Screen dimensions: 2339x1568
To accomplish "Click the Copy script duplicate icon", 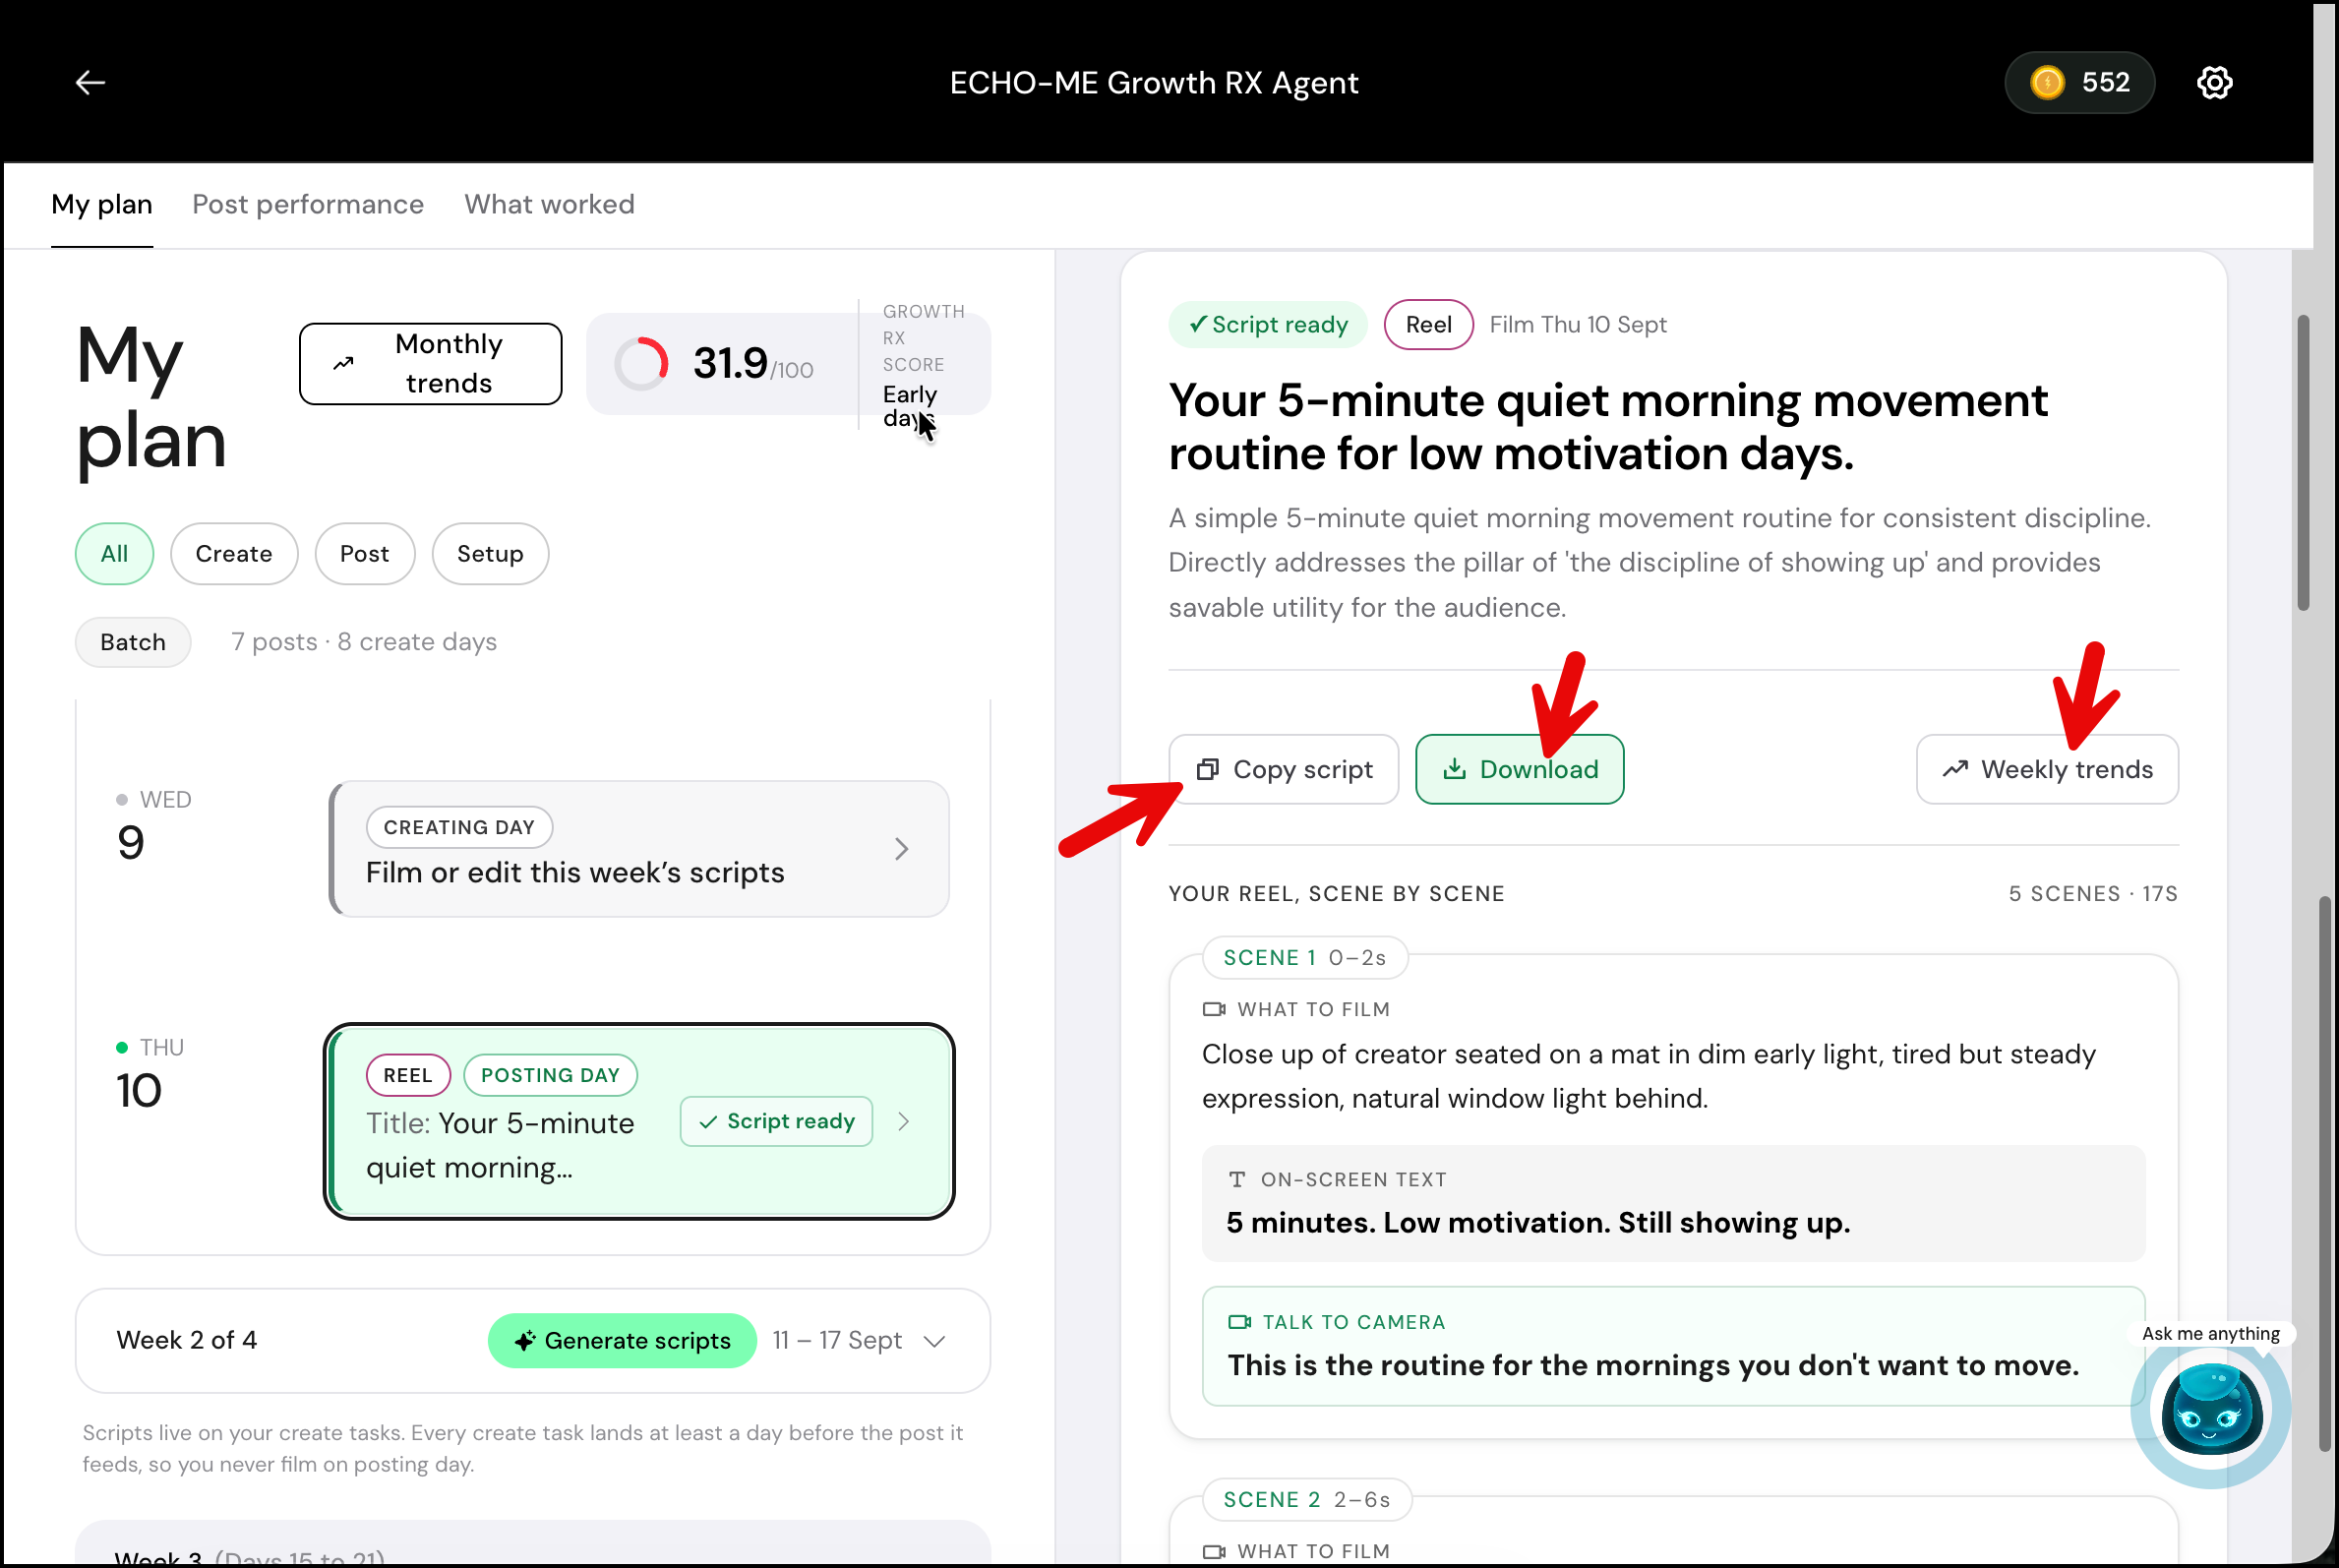I will [1207, 769].
